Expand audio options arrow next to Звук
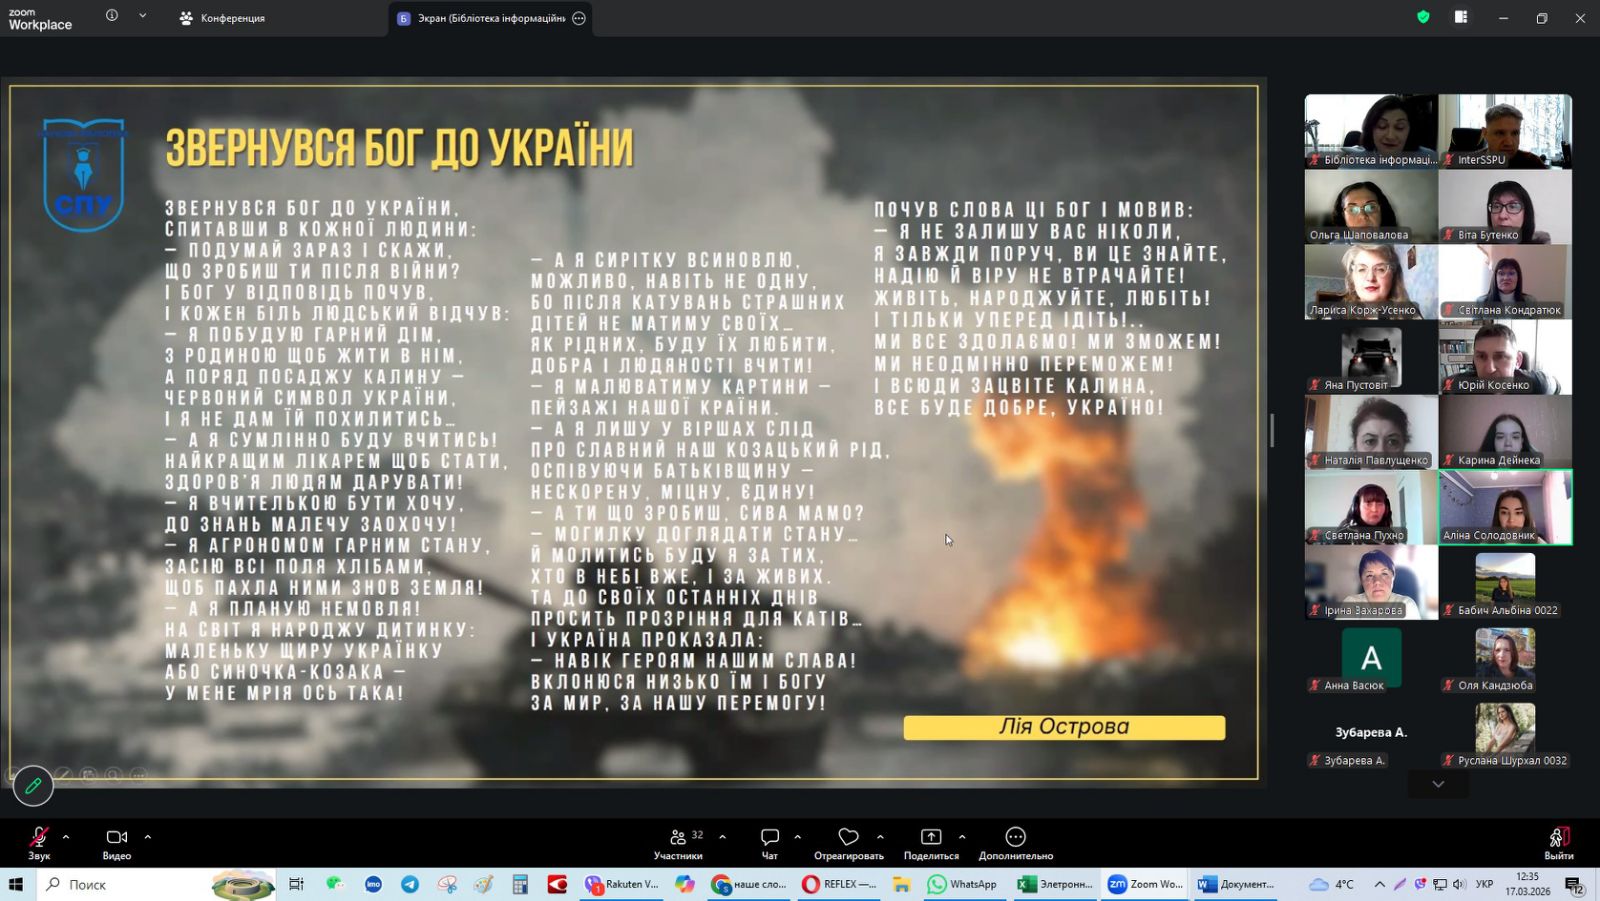This screenshot has height=901, width=1600. (66, 837)
